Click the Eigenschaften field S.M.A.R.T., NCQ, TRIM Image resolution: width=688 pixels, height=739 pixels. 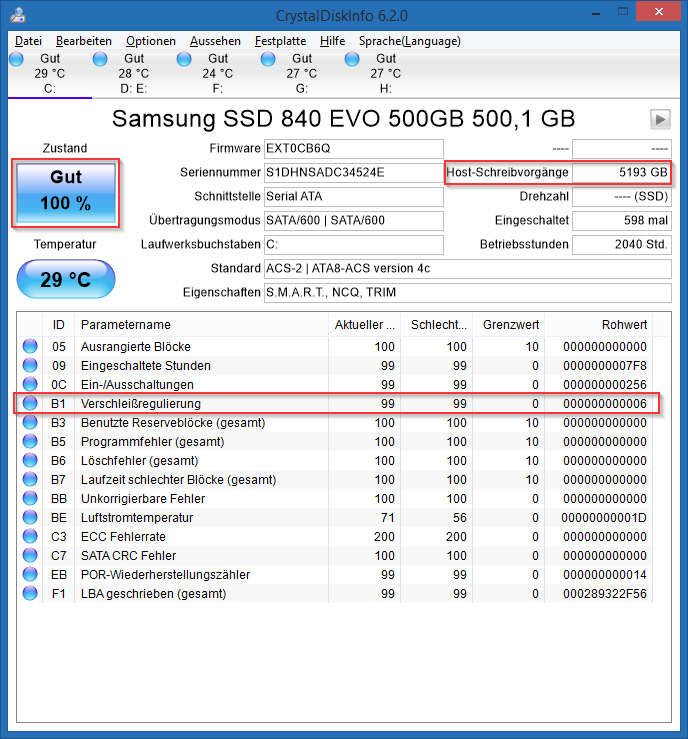[x=467, y=293]
